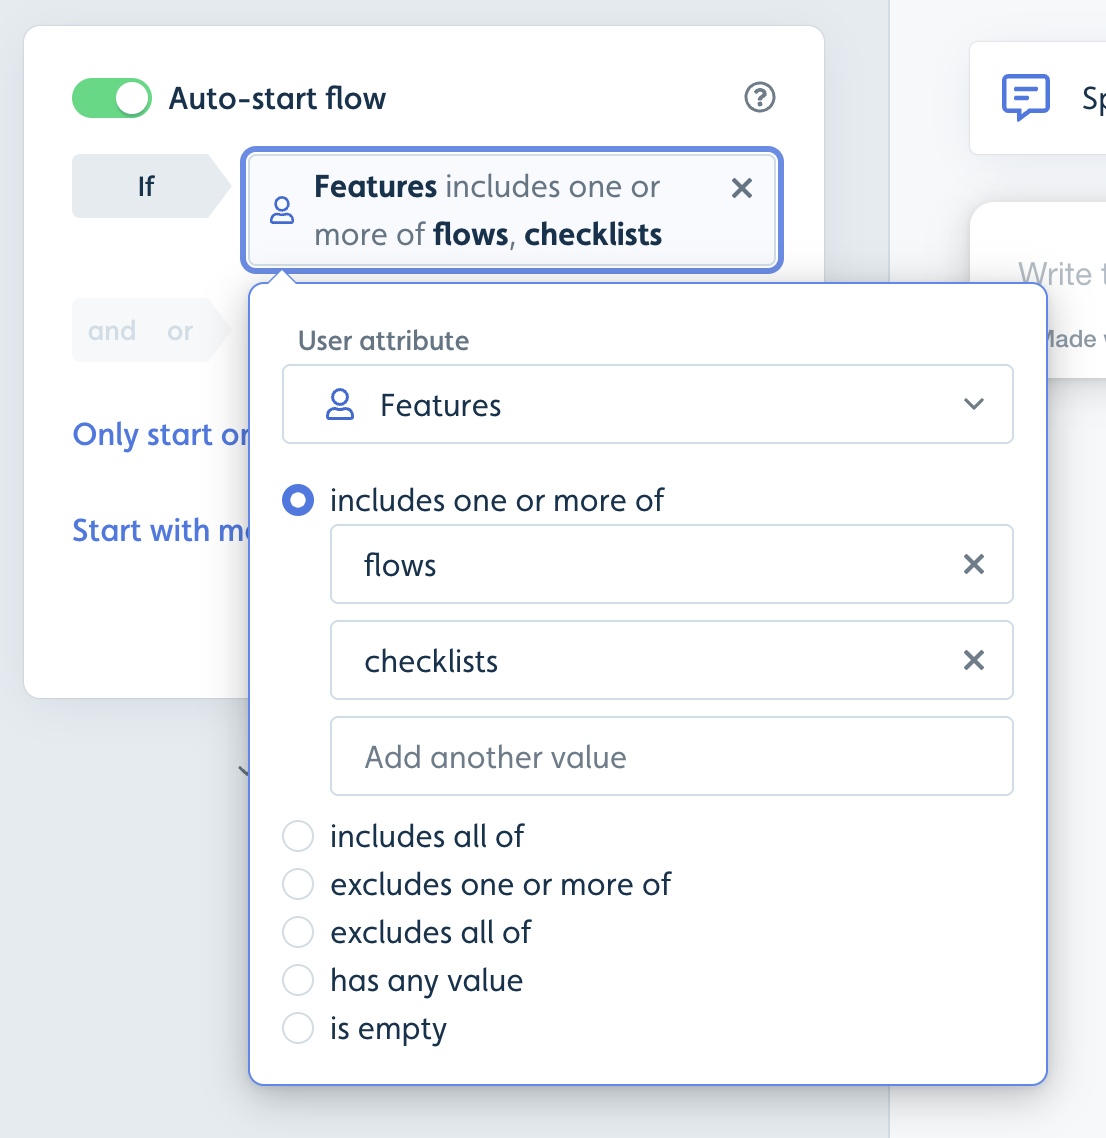Click the 'Start with' link
The height and width of the screenshot is (1138, 1106).
[160, 531]
